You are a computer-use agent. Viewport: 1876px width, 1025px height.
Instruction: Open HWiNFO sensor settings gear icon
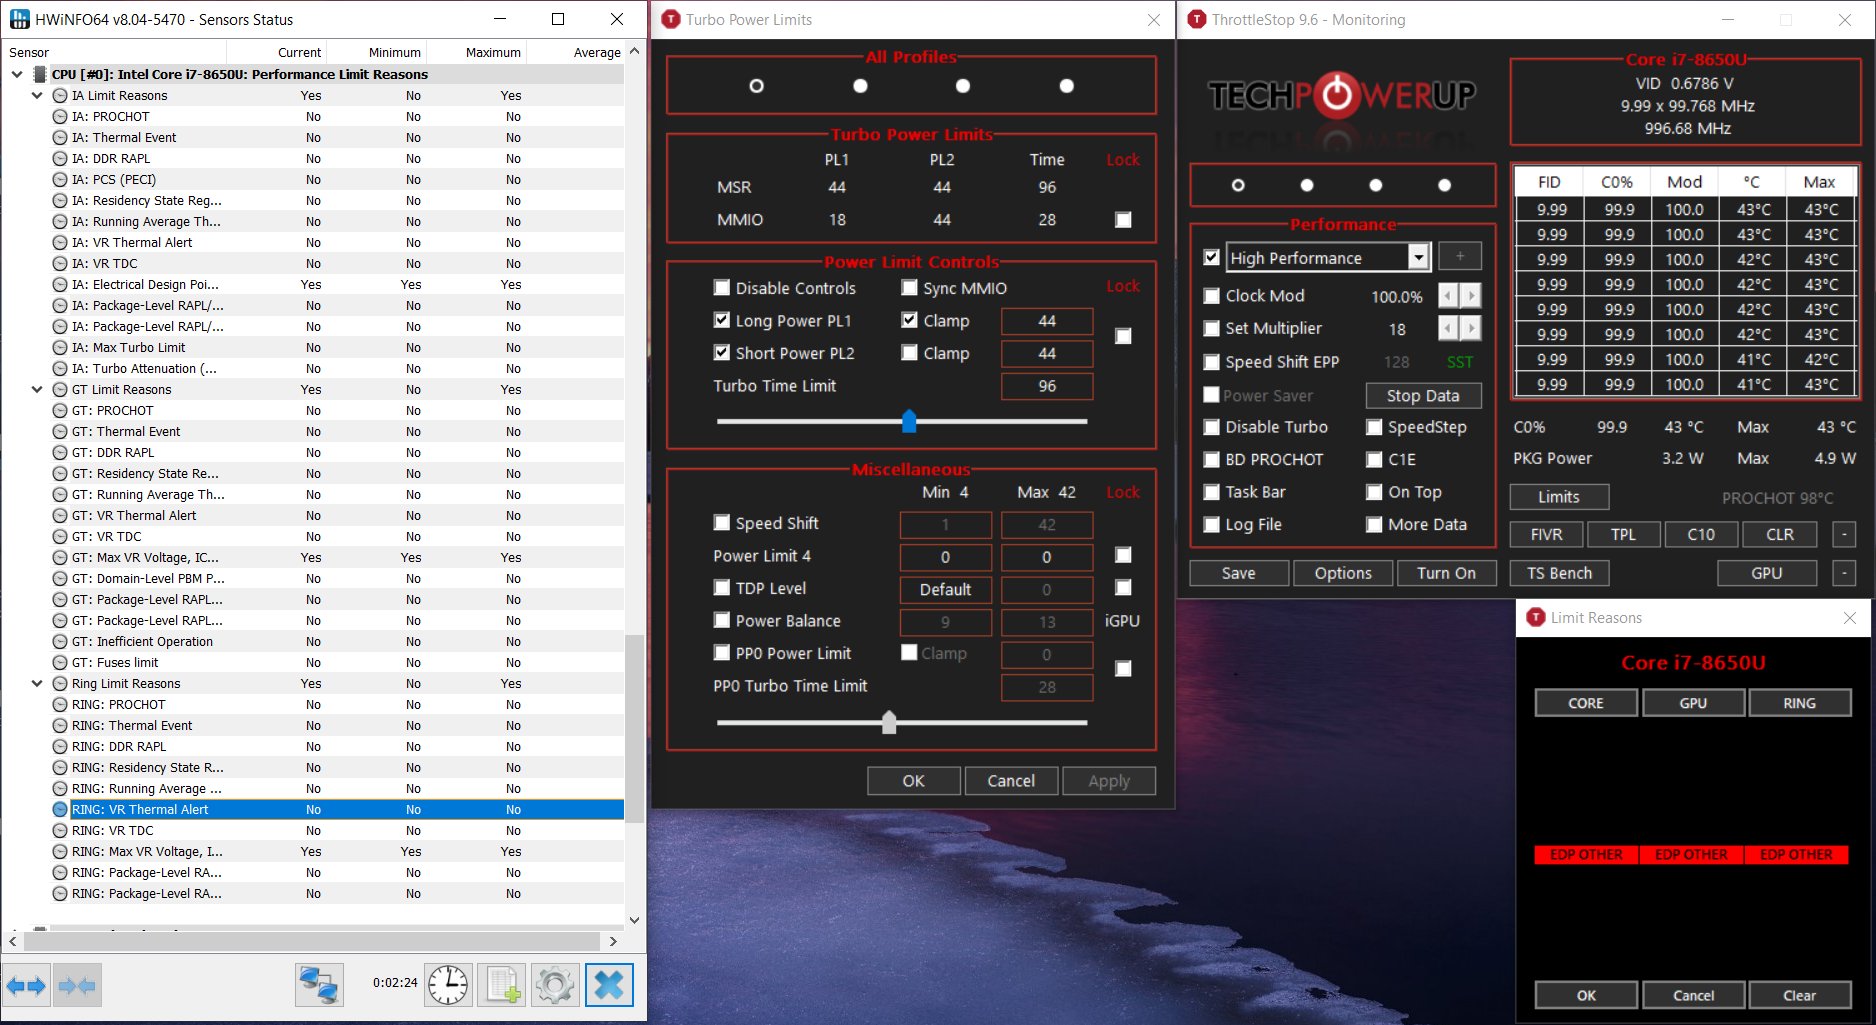555,986
